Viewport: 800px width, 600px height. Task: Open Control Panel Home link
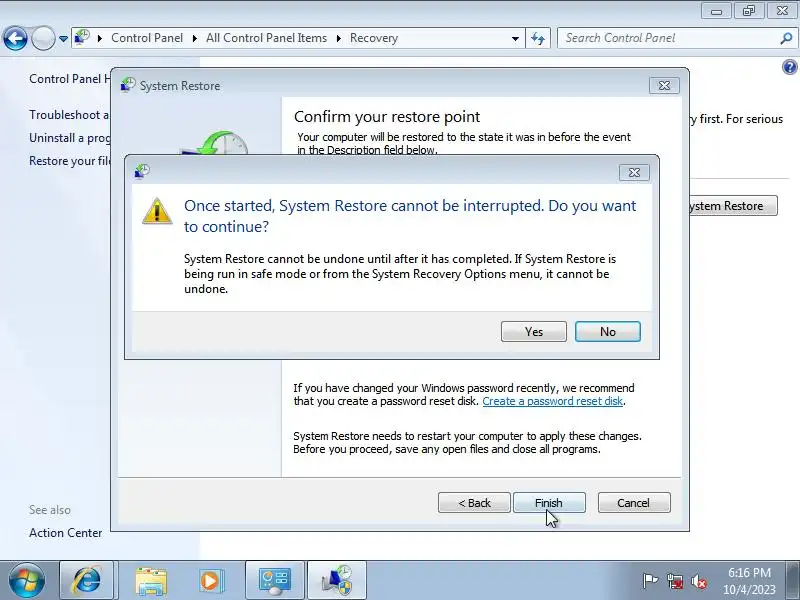pyautogui.click(x=69, y=79)
